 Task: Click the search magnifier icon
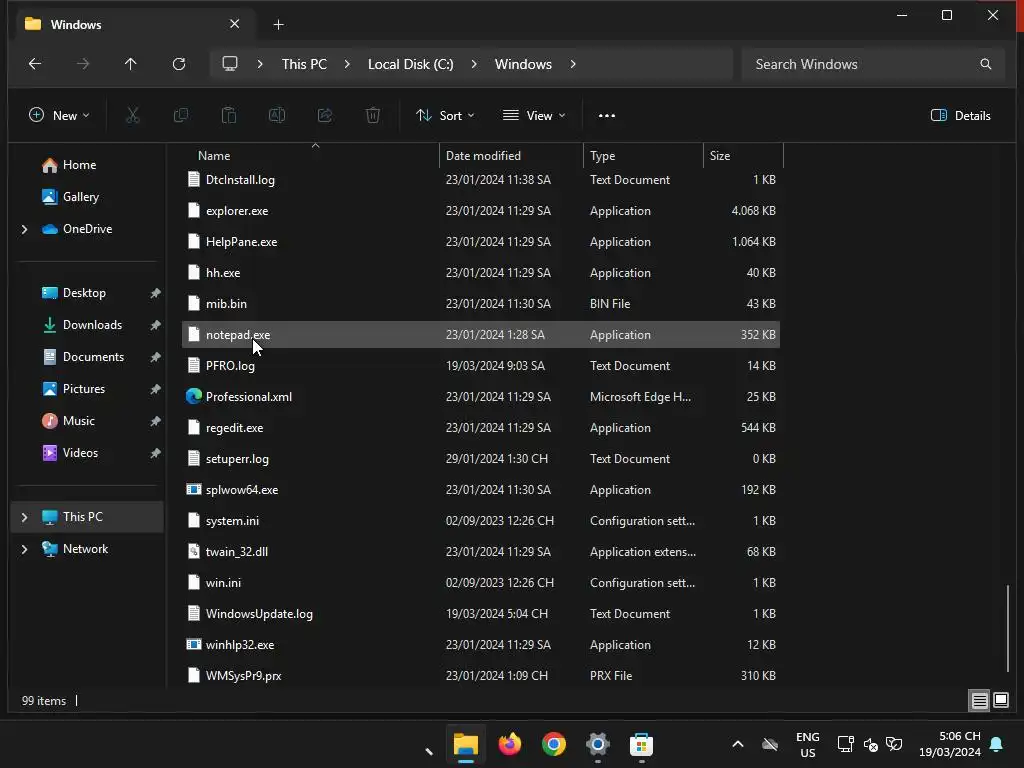985,64
